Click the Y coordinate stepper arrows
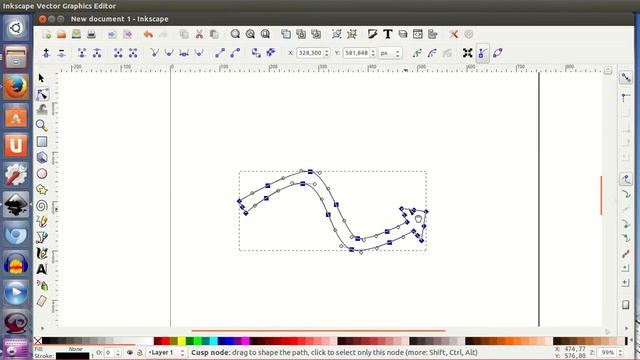The width and height of the screenshot is (640, 360). click(373, 53)
